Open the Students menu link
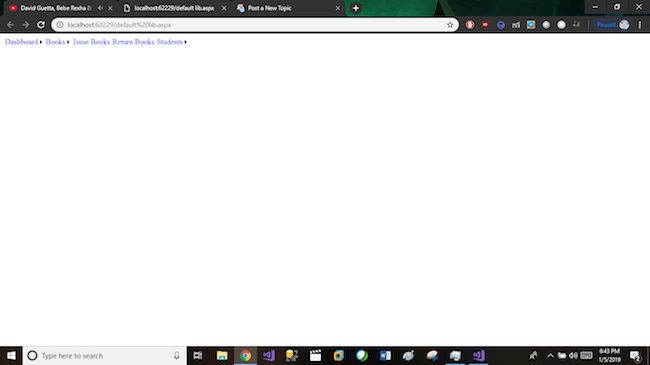 (170, 42)
